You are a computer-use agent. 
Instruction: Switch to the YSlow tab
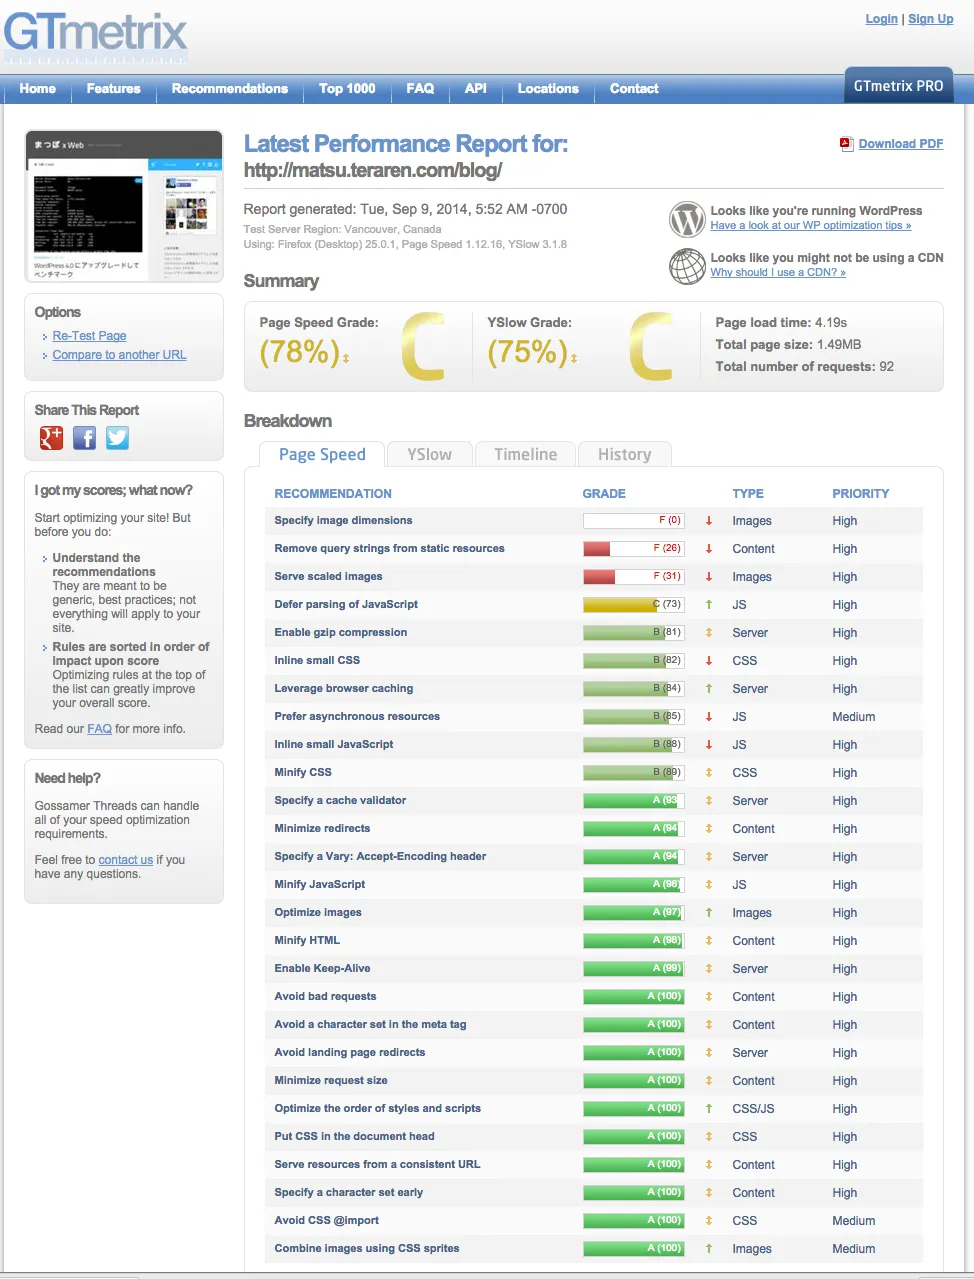coord(429,454)
